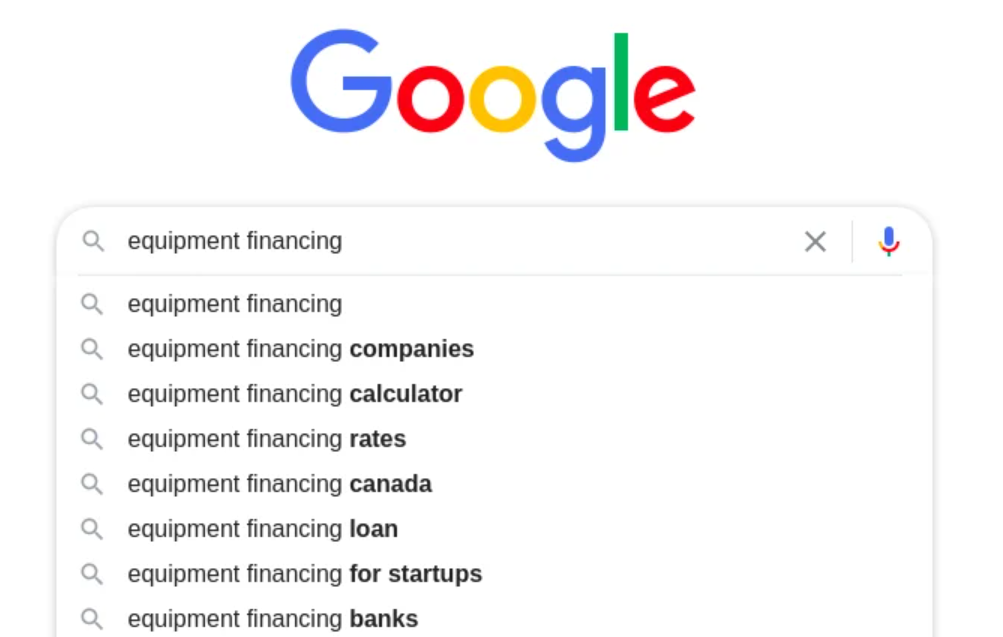
Task: Select the 'equipment financing rates' suggestion
Action: pos(266,439)
